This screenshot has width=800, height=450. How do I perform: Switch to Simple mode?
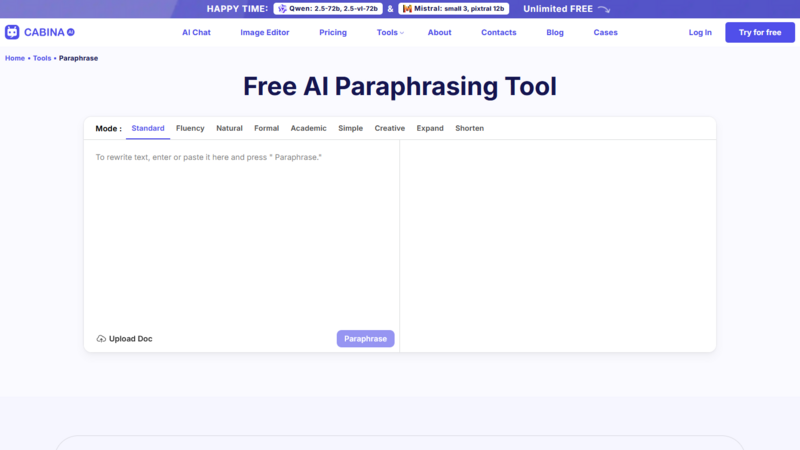[x=351, y=128]
